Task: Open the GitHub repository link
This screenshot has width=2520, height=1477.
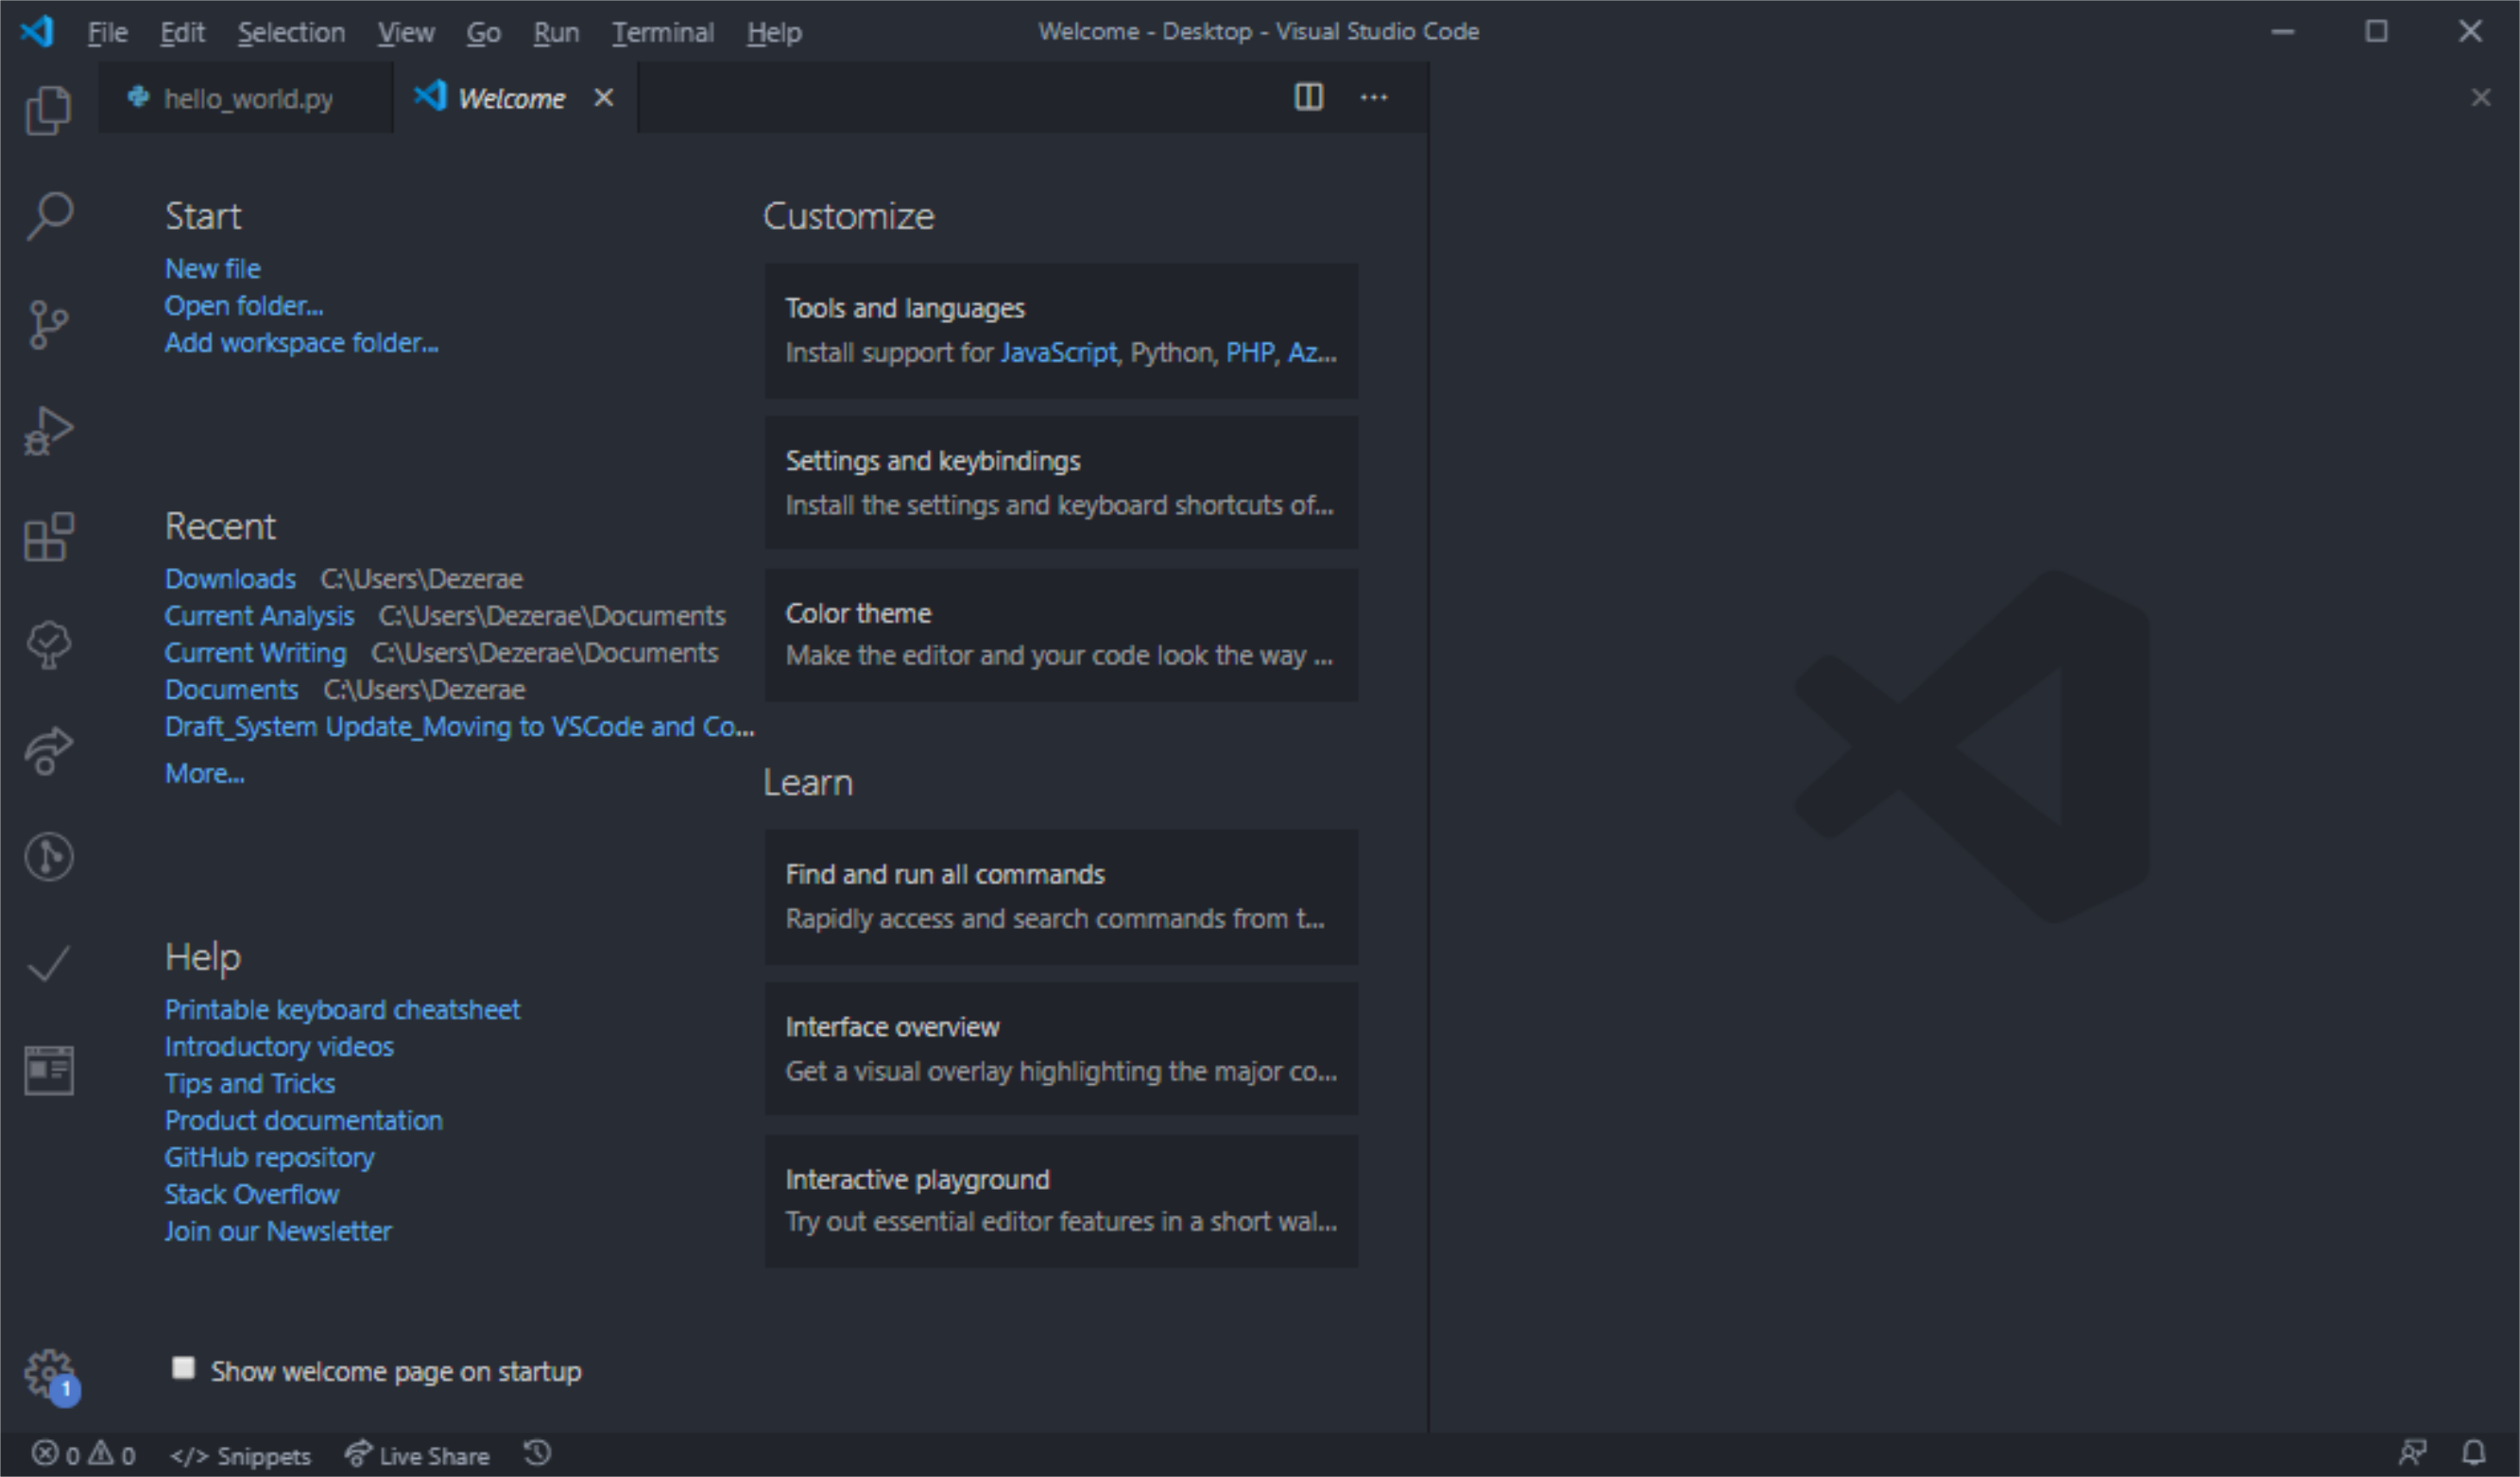Action: pos(269,1158)
